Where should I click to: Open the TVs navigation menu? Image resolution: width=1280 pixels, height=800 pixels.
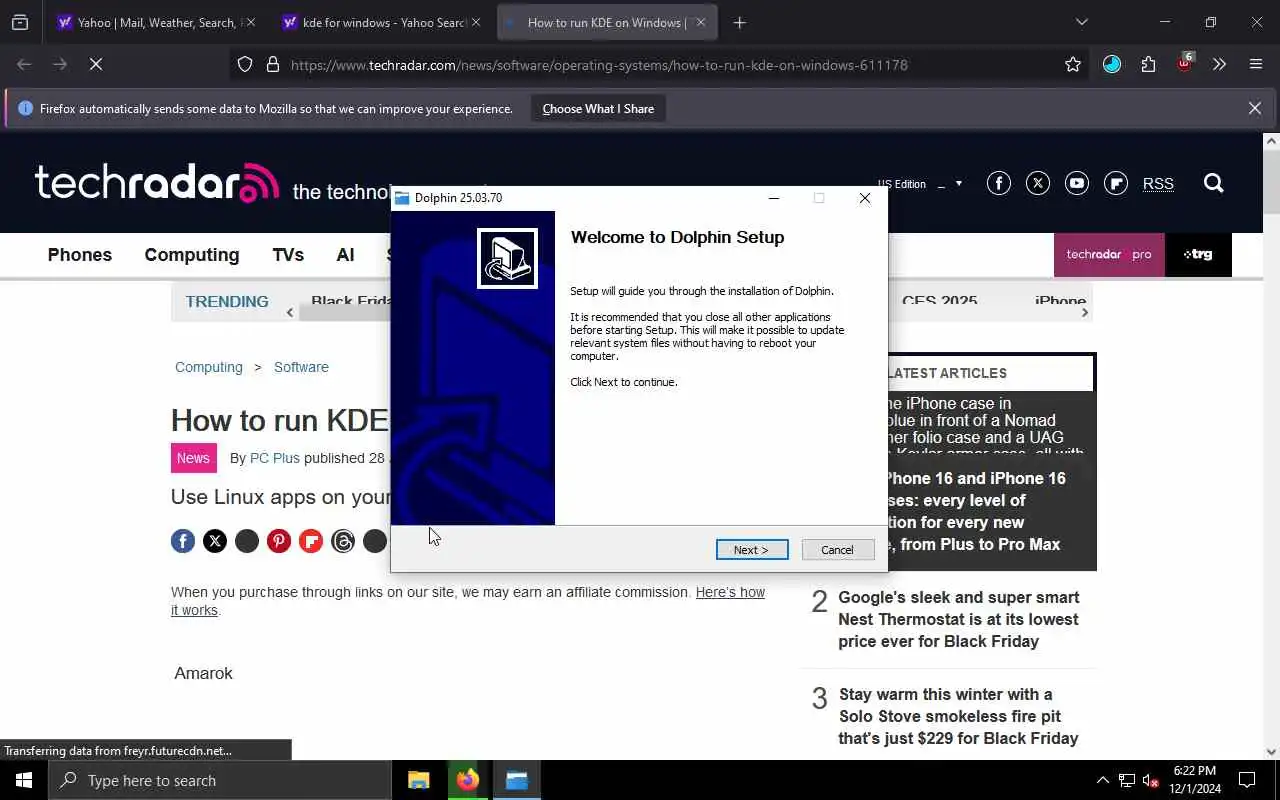[288, 255]
